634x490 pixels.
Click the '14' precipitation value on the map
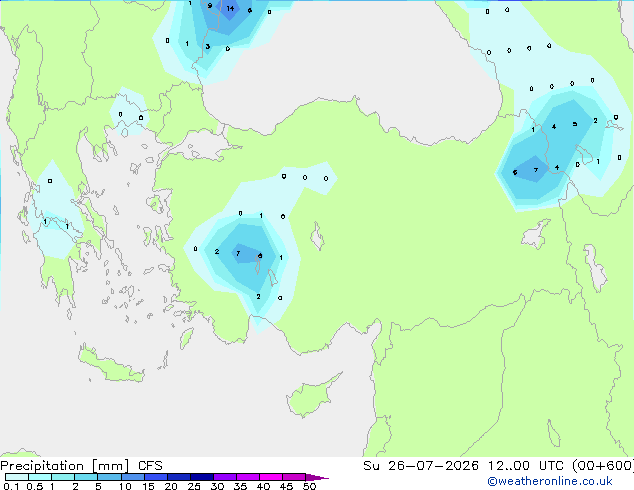coord(230,8)
